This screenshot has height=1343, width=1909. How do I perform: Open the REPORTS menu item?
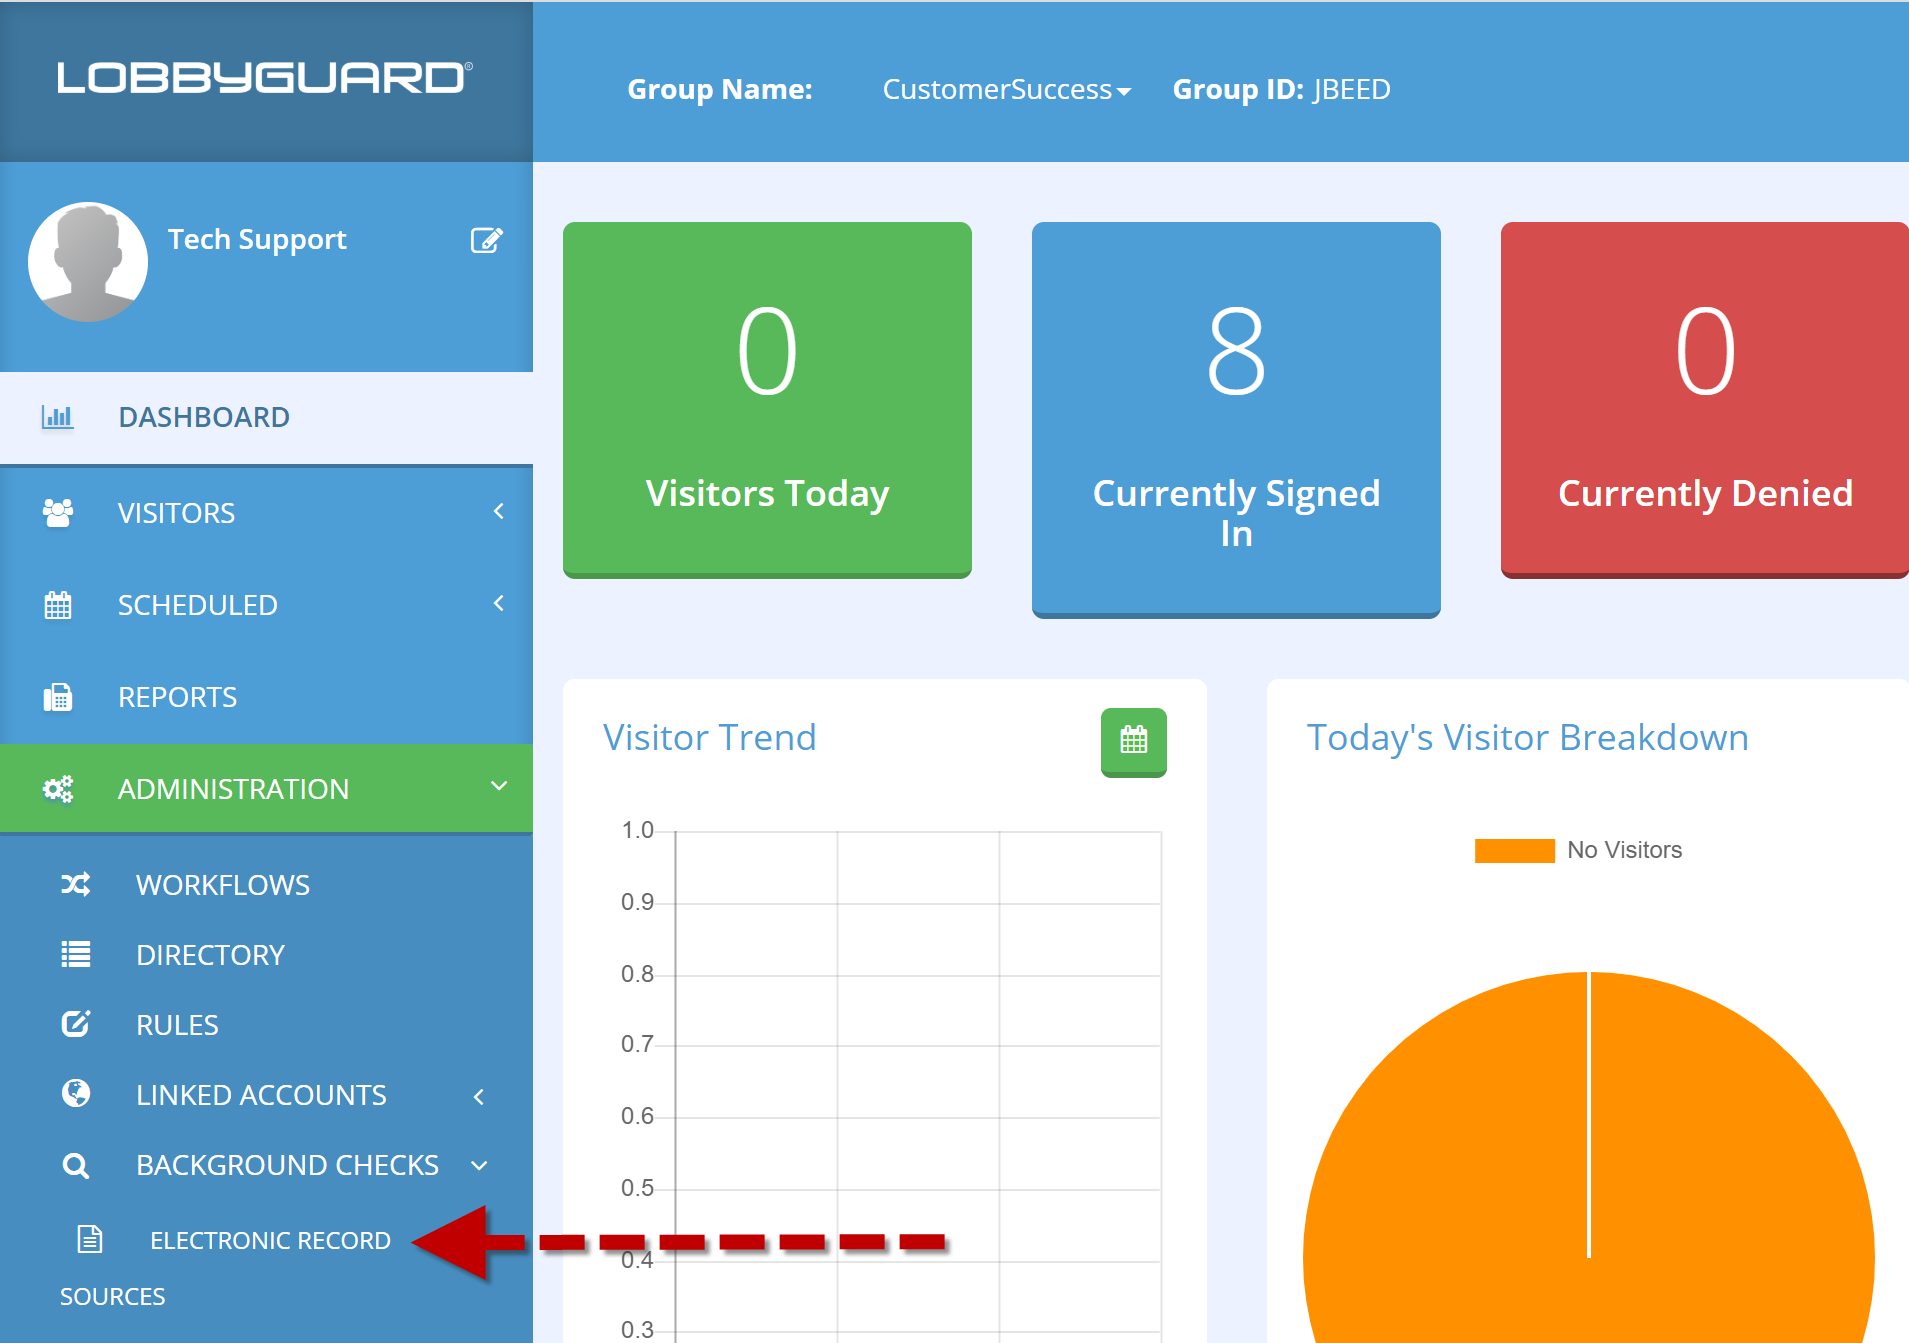tap(266, 697)
